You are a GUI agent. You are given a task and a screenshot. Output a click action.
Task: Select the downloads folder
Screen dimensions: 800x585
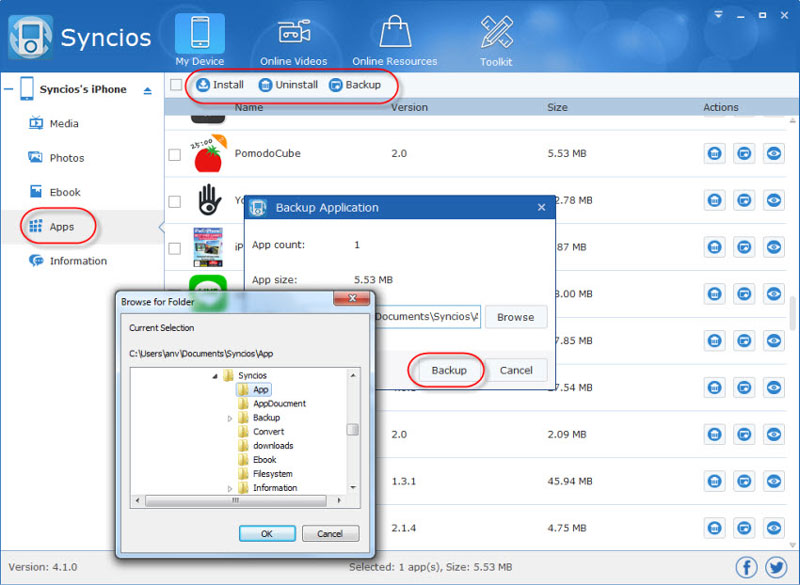point(265,445)
